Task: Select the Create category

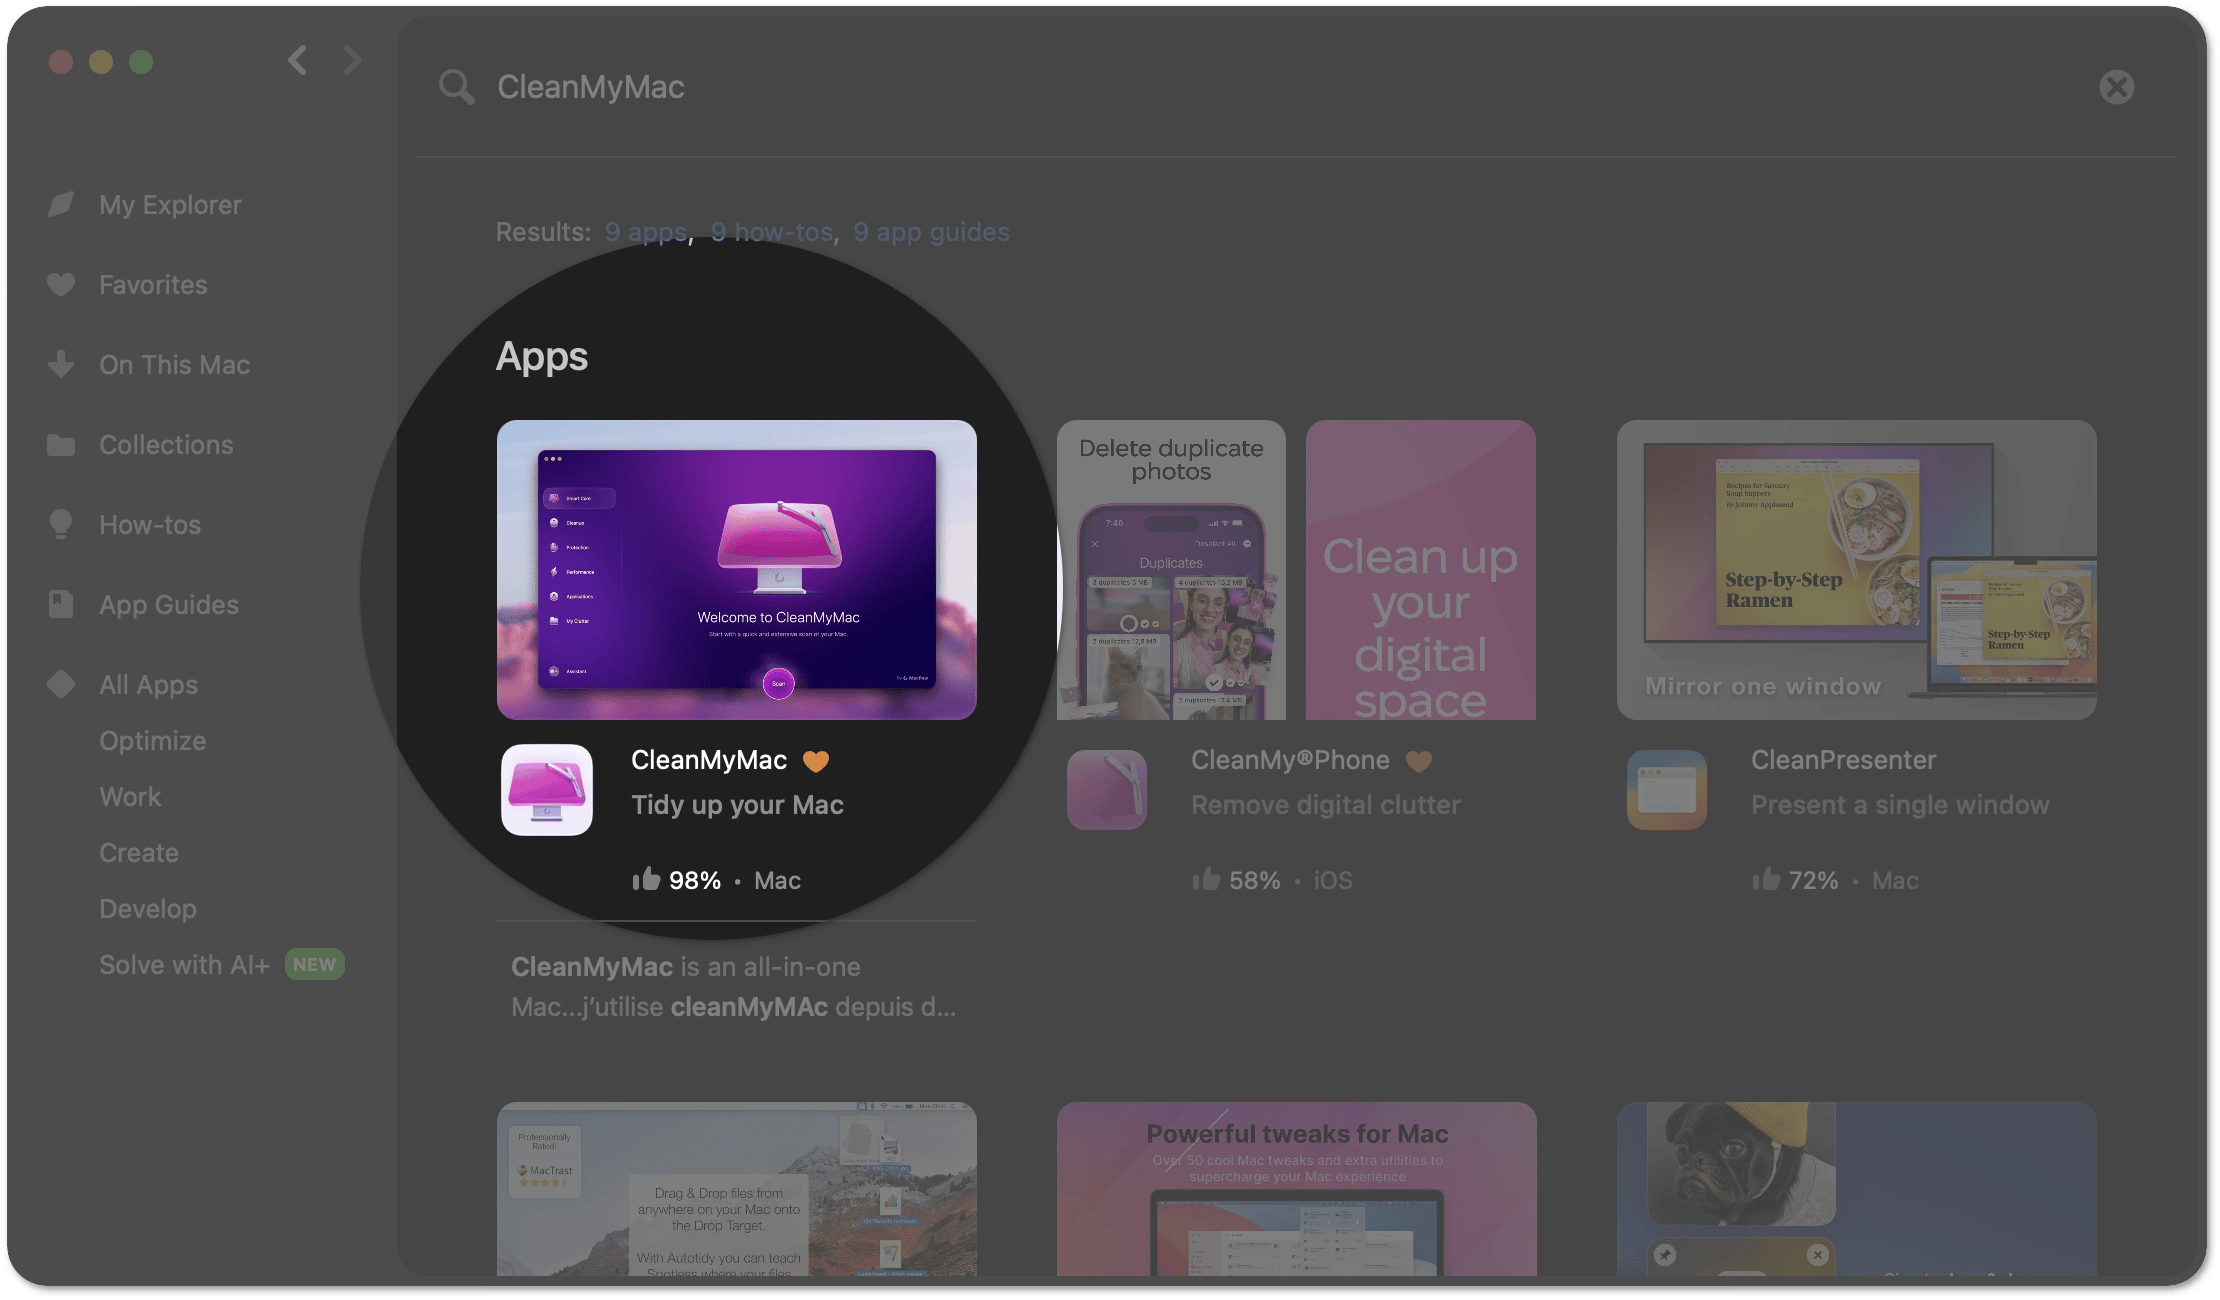Action: (139, 853)
